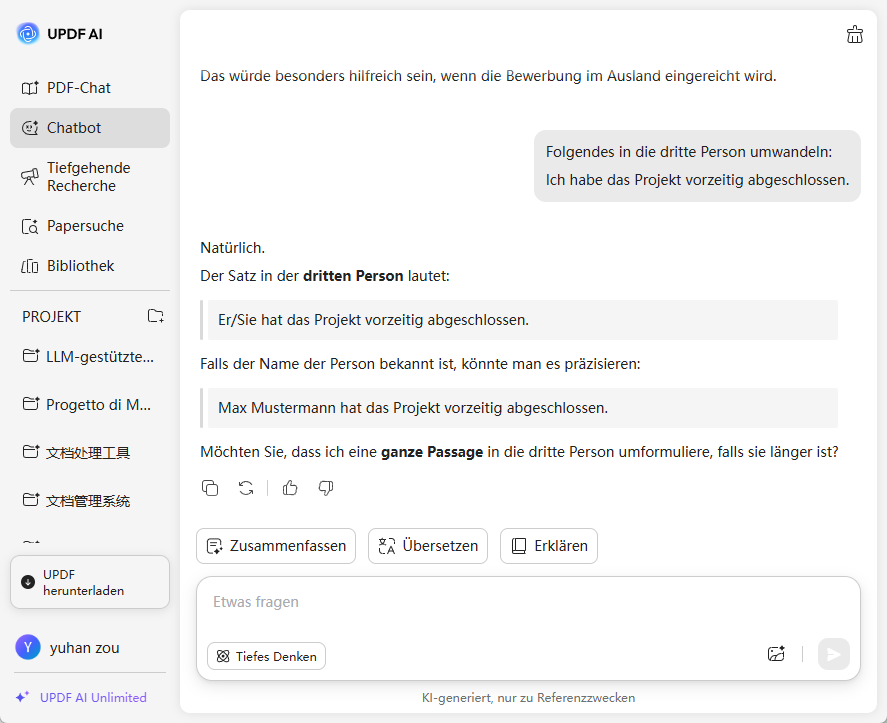Open the Bibliothek section

coord(90,266)
